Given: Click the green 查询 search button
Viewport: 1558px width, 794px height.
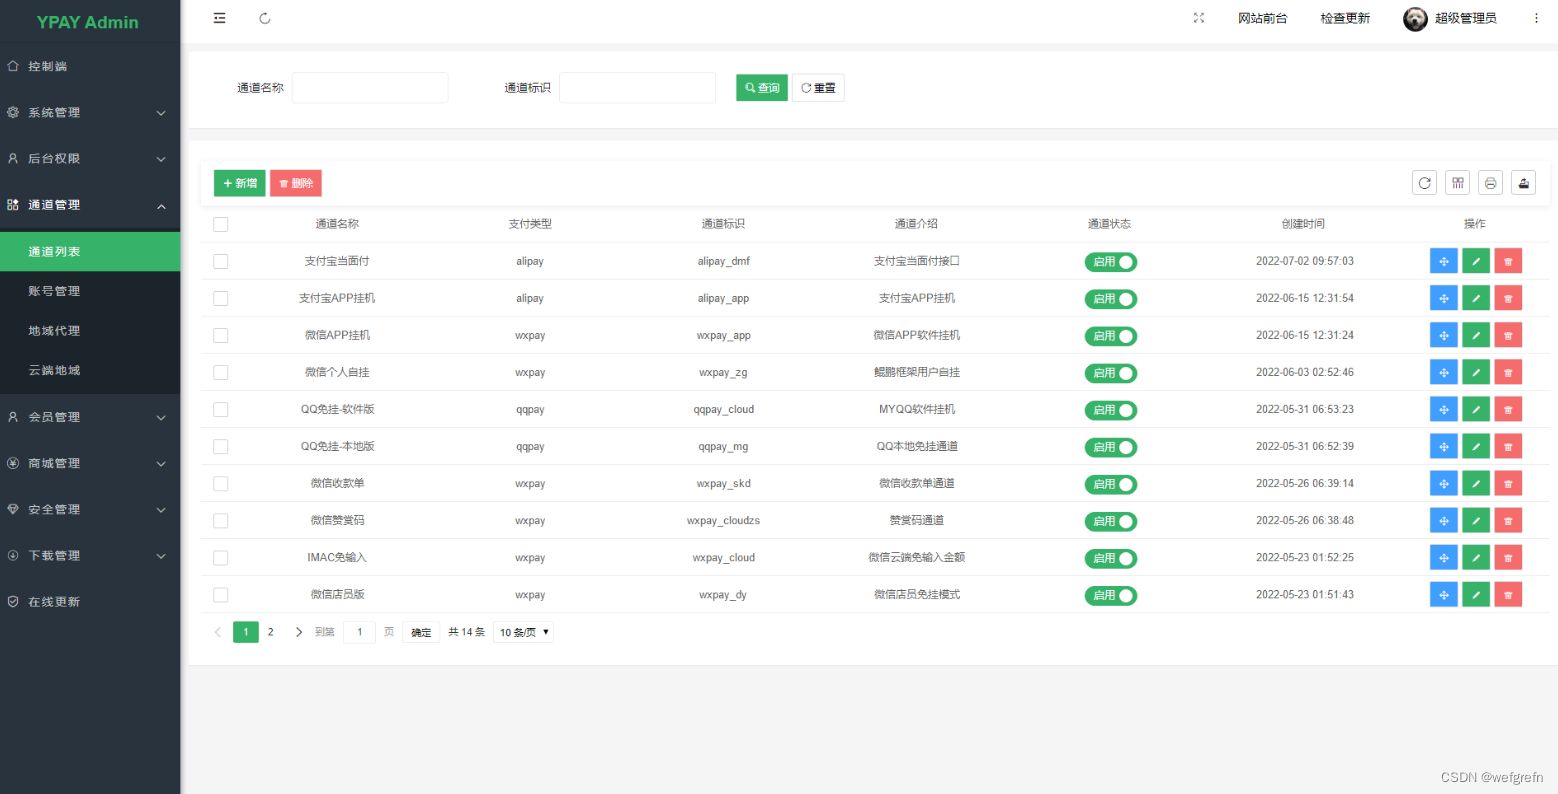Looking at the screenshot, I should point(761,87).
